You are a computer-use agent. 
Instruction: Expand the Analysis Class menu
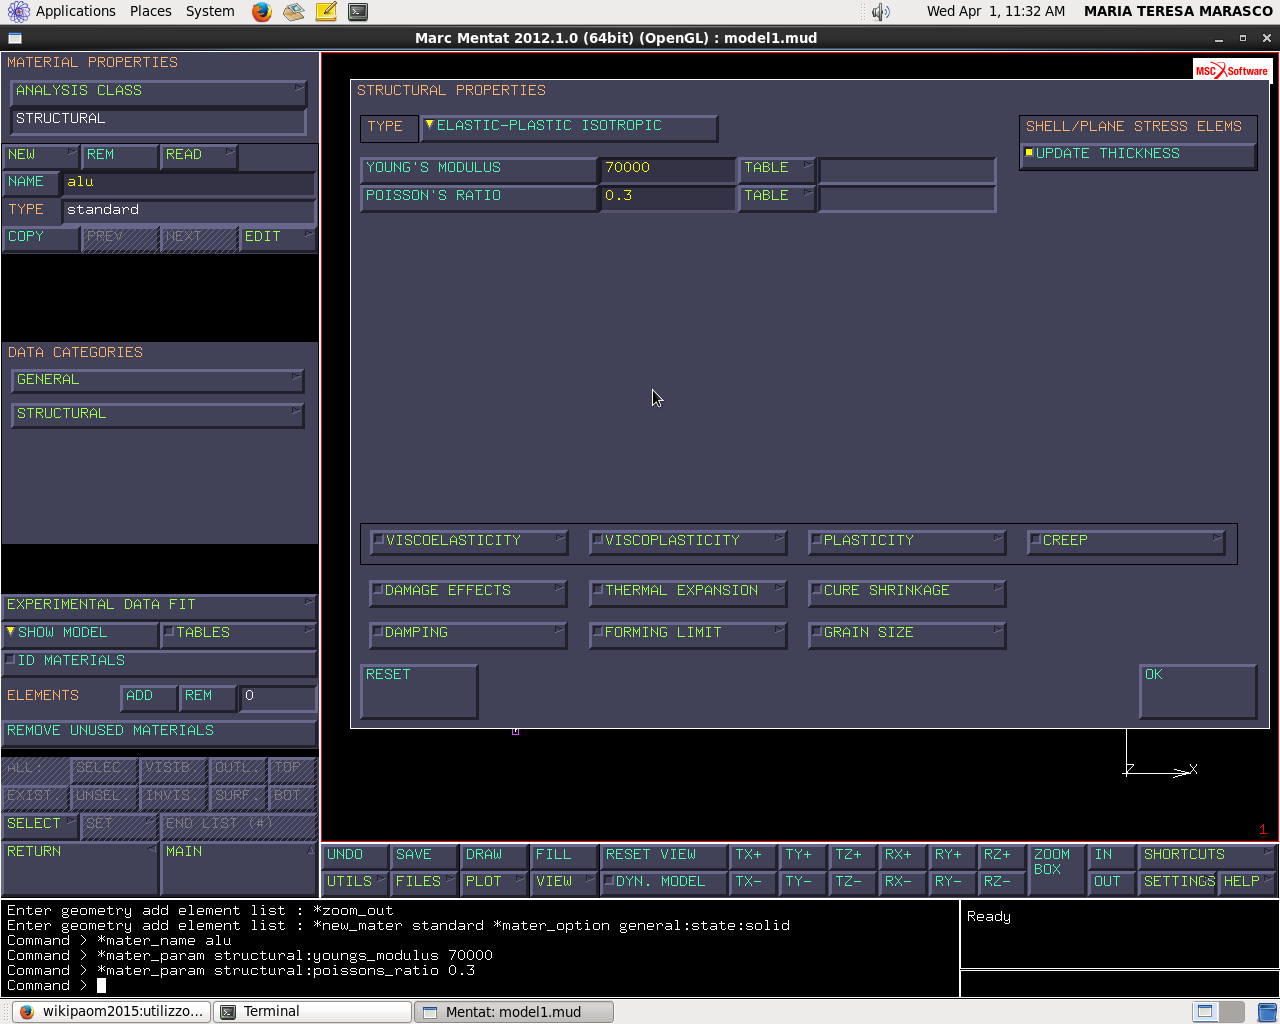(x=158, y=92)
